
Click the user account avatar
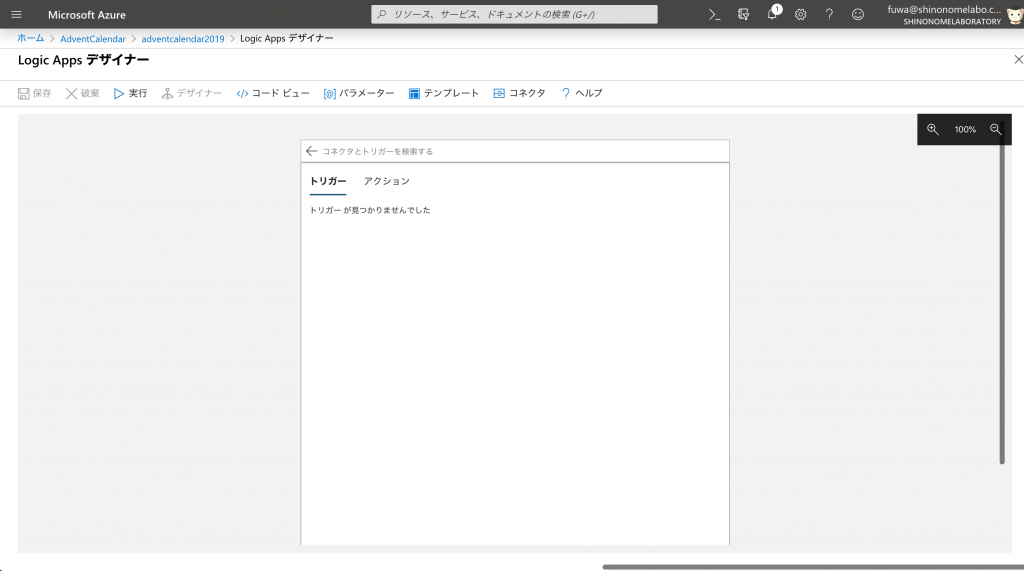click(1015, 15)
